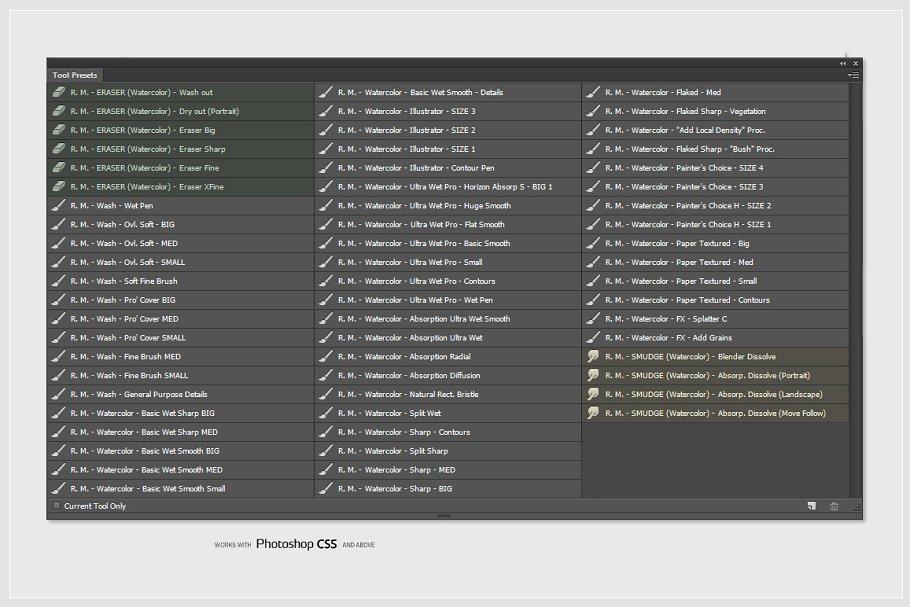Create a new tool preset
Image resolution: width=910 pixels, height=607 pixels.
(x=812, y=506)
